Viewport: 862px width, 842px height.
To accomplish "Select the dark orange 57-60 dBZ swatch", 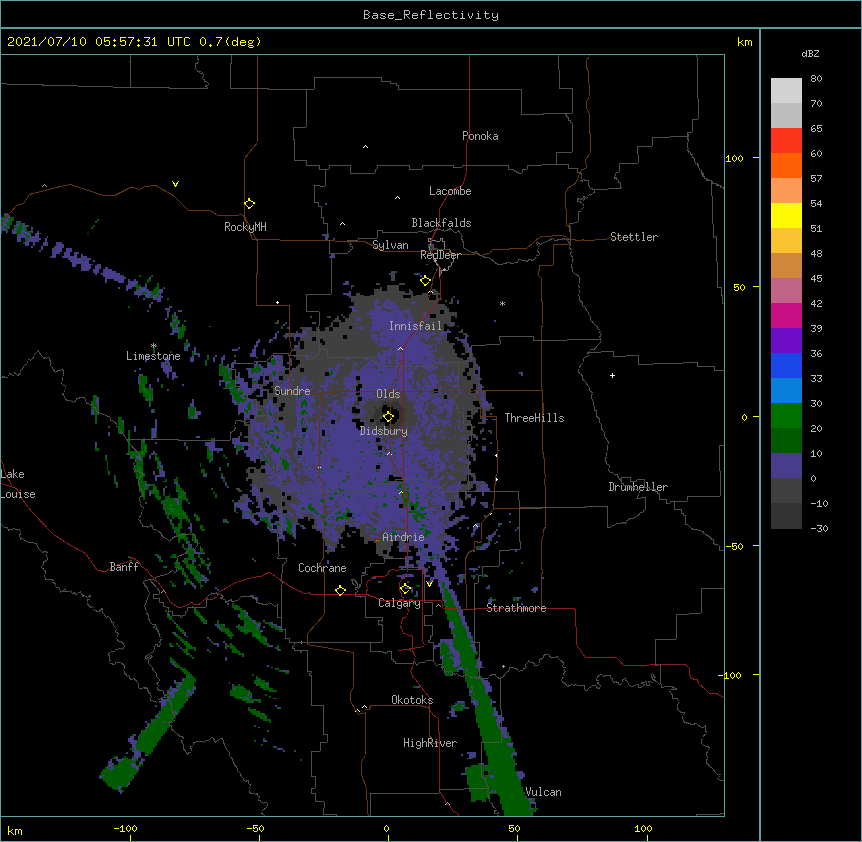I will coord(786,165).
